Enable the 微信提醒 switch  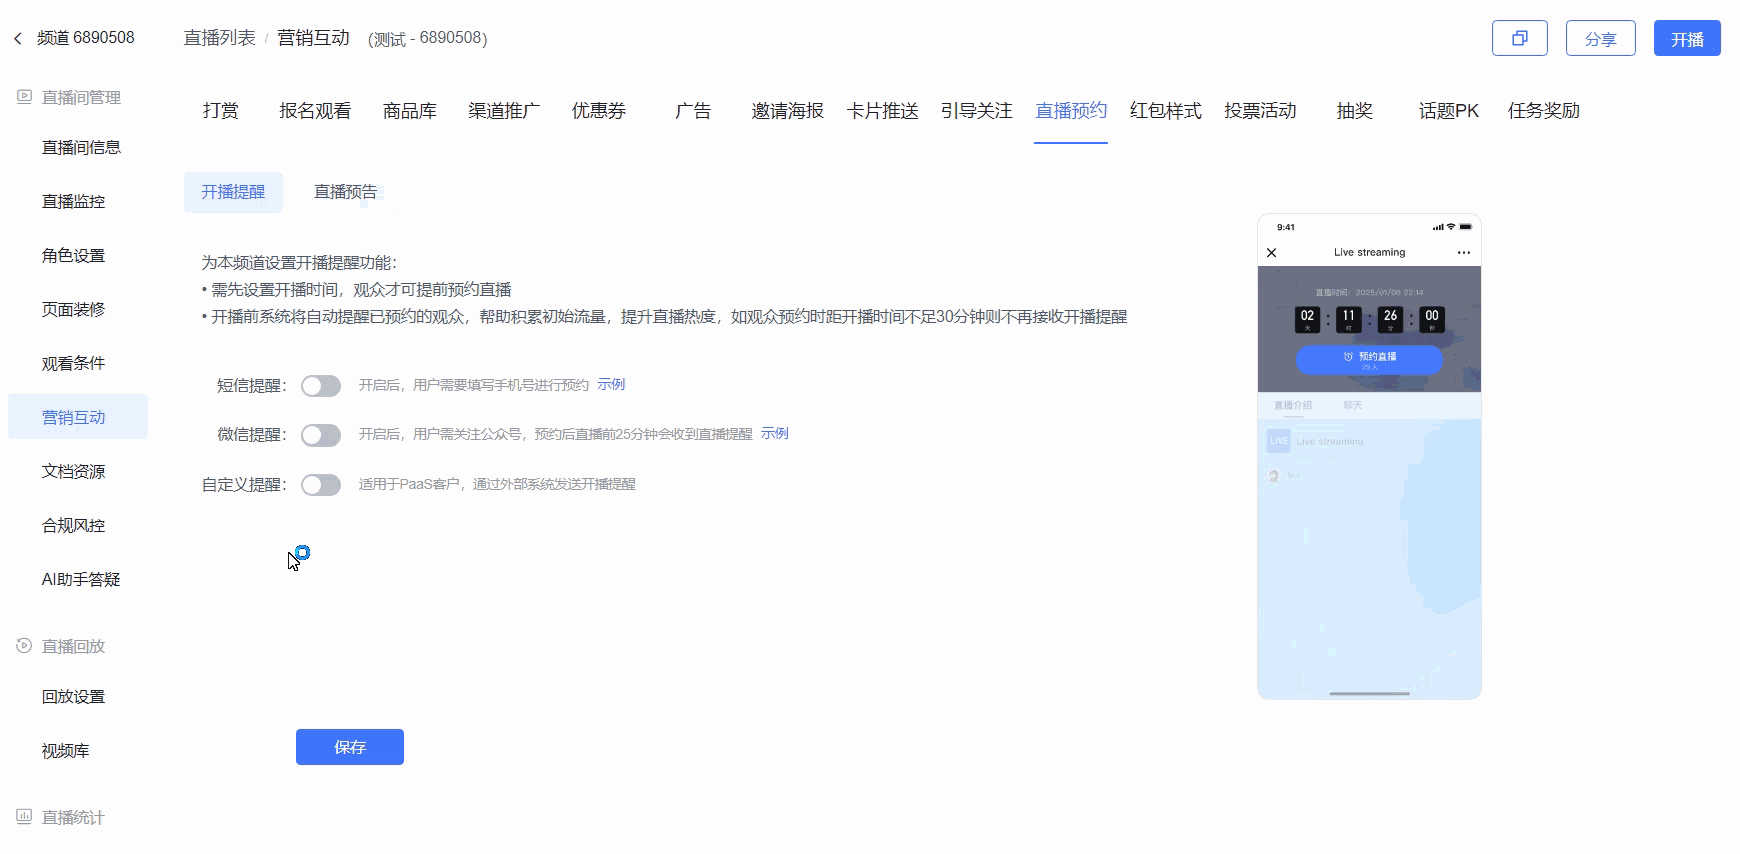point(321,435)
